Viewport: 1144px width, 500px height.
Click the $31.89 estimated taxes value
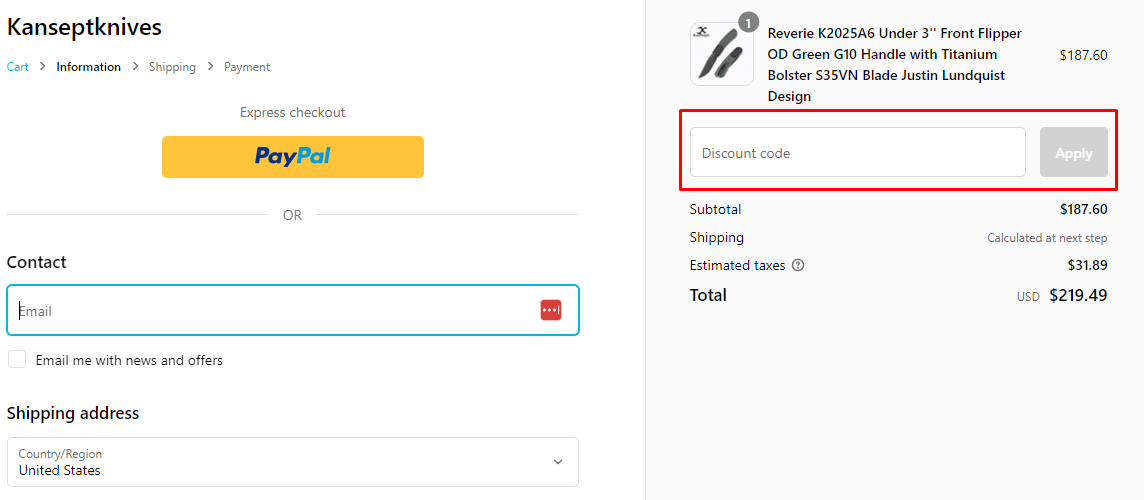click(1087, 266)
